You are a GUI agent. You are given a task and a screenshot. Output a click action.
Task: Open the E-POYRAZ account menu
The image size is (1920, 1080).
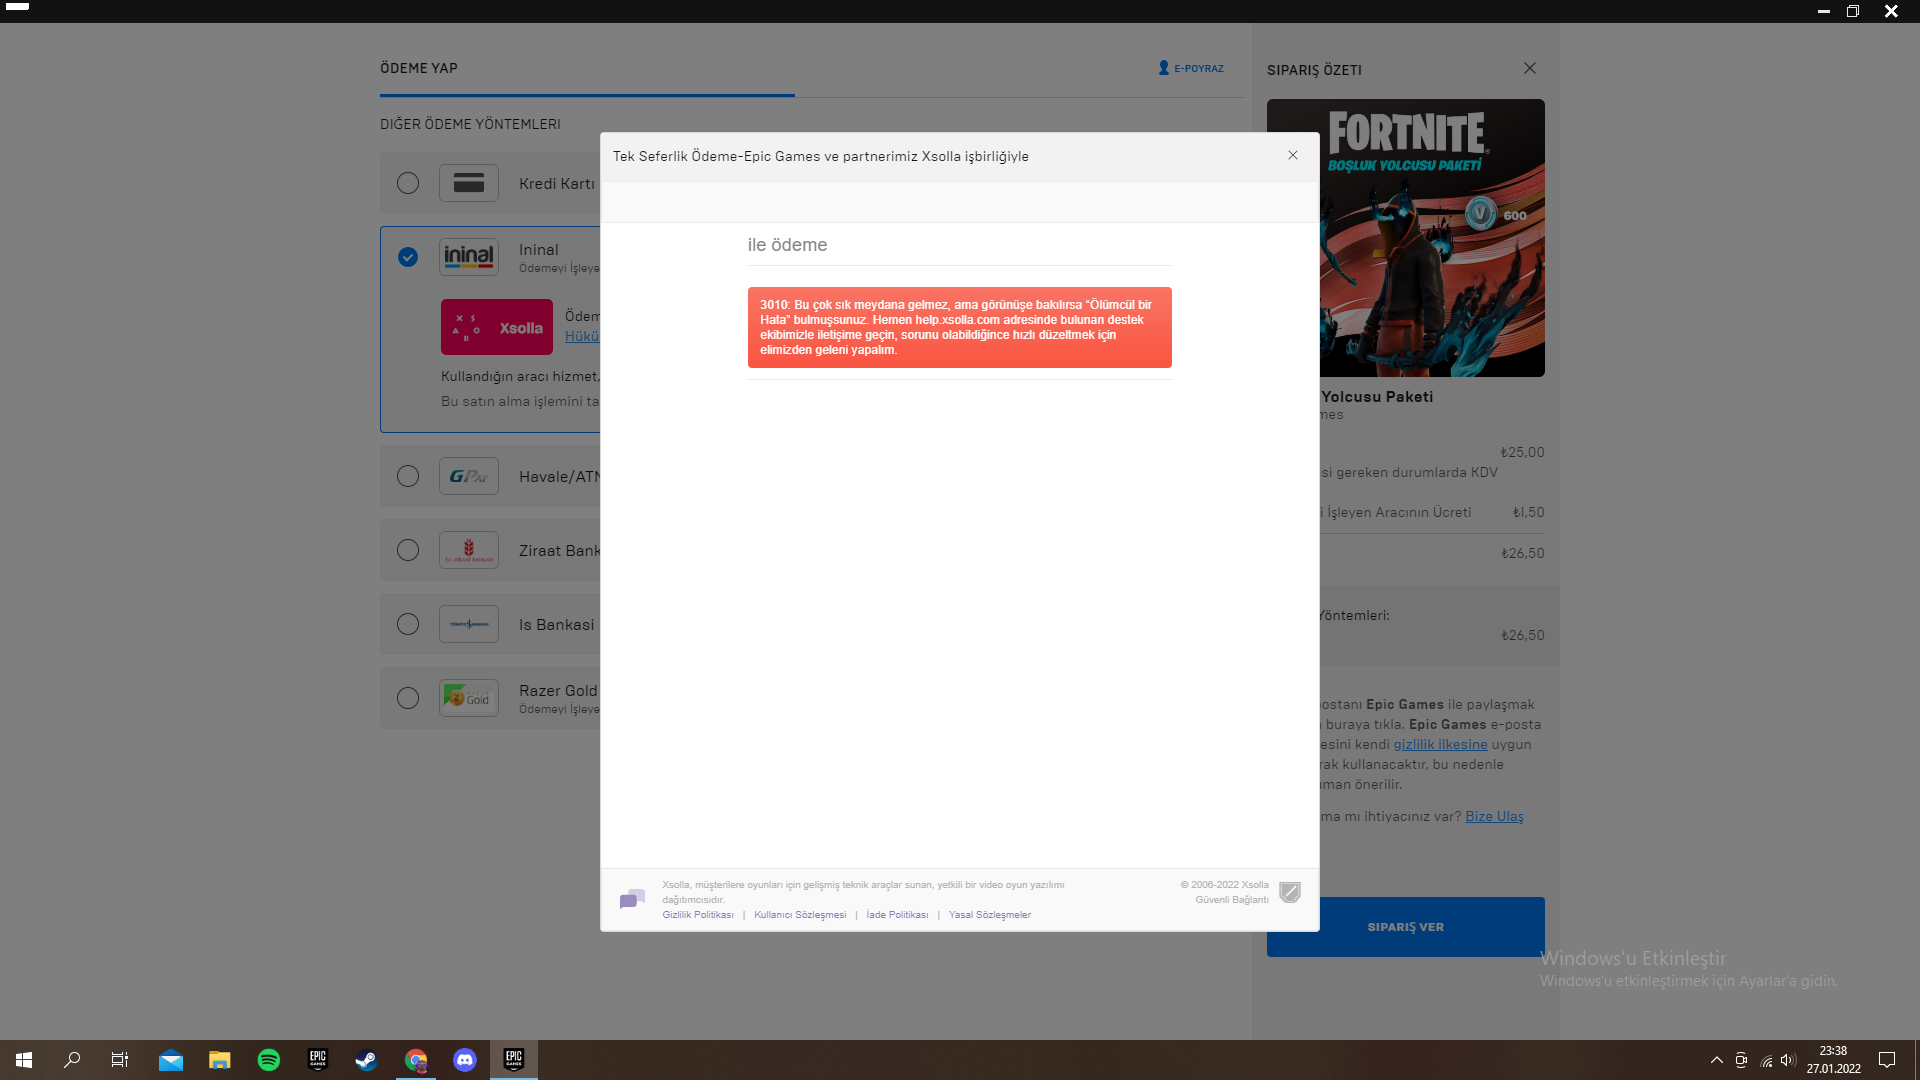coord(1191,68)
